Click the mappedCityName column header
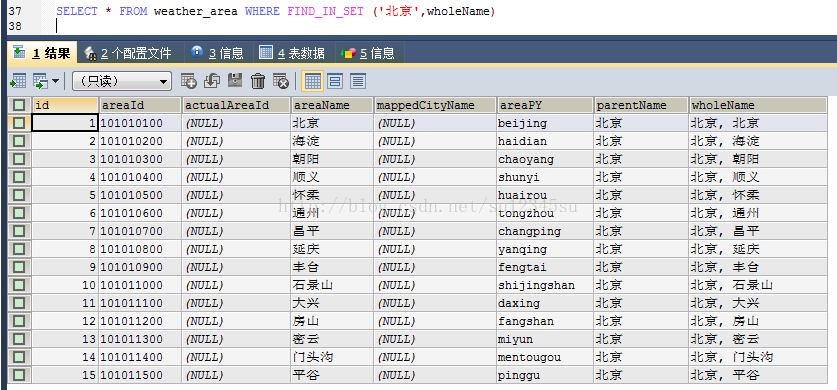This screenshot has height=390, width=837. click(x=435, y=105)
